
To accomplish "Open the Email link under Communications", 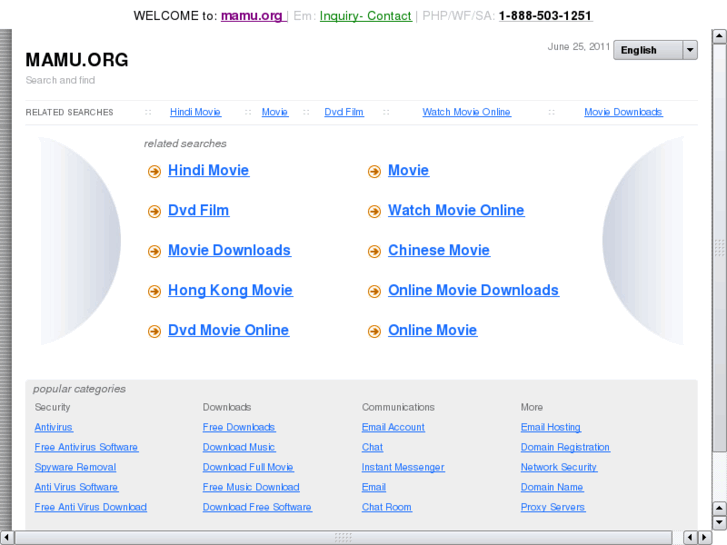I will tap(374, 487).
